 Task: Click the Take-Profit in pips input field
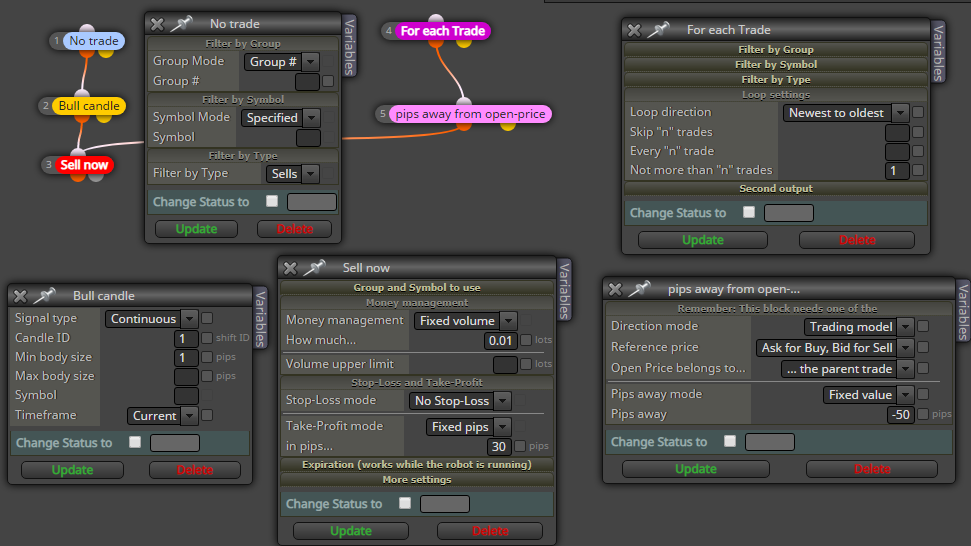pyautogui.click(x=499, y=446)
